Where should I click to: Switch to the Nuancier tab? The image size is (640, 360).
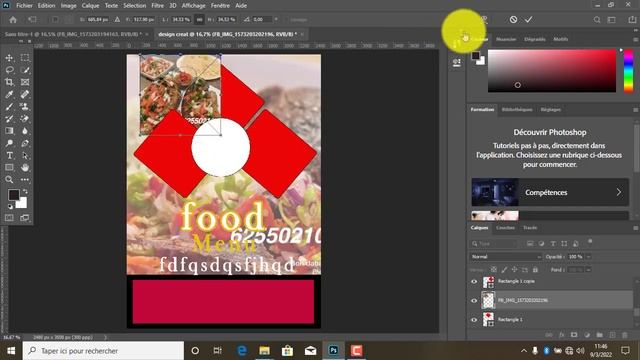506,39
